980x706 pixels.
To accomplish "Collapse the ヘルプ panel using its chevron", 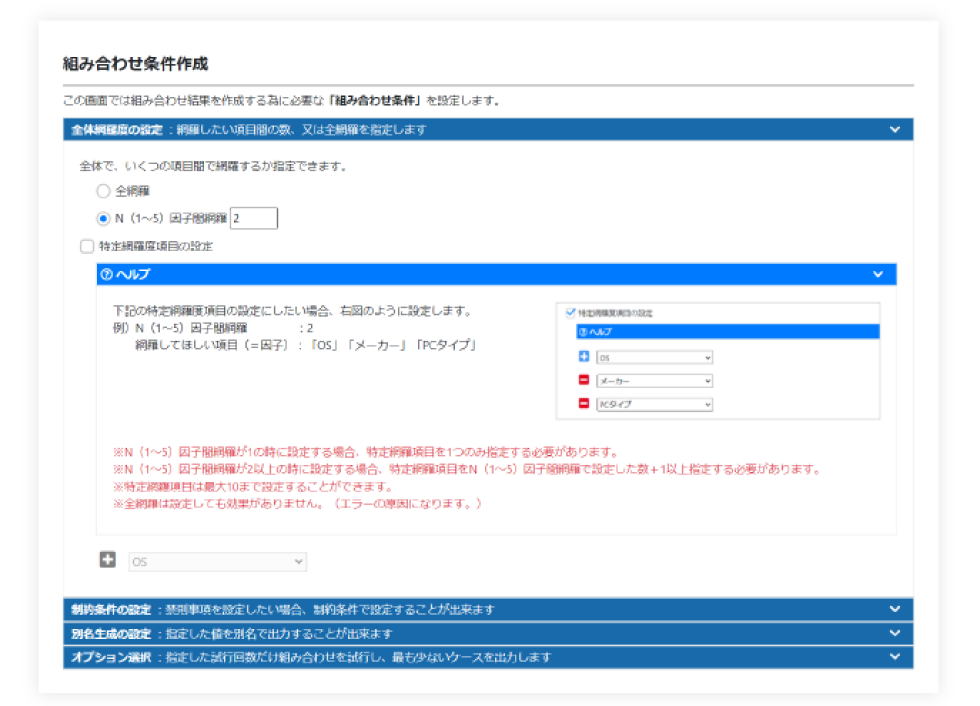I will (x=877, y=274).
